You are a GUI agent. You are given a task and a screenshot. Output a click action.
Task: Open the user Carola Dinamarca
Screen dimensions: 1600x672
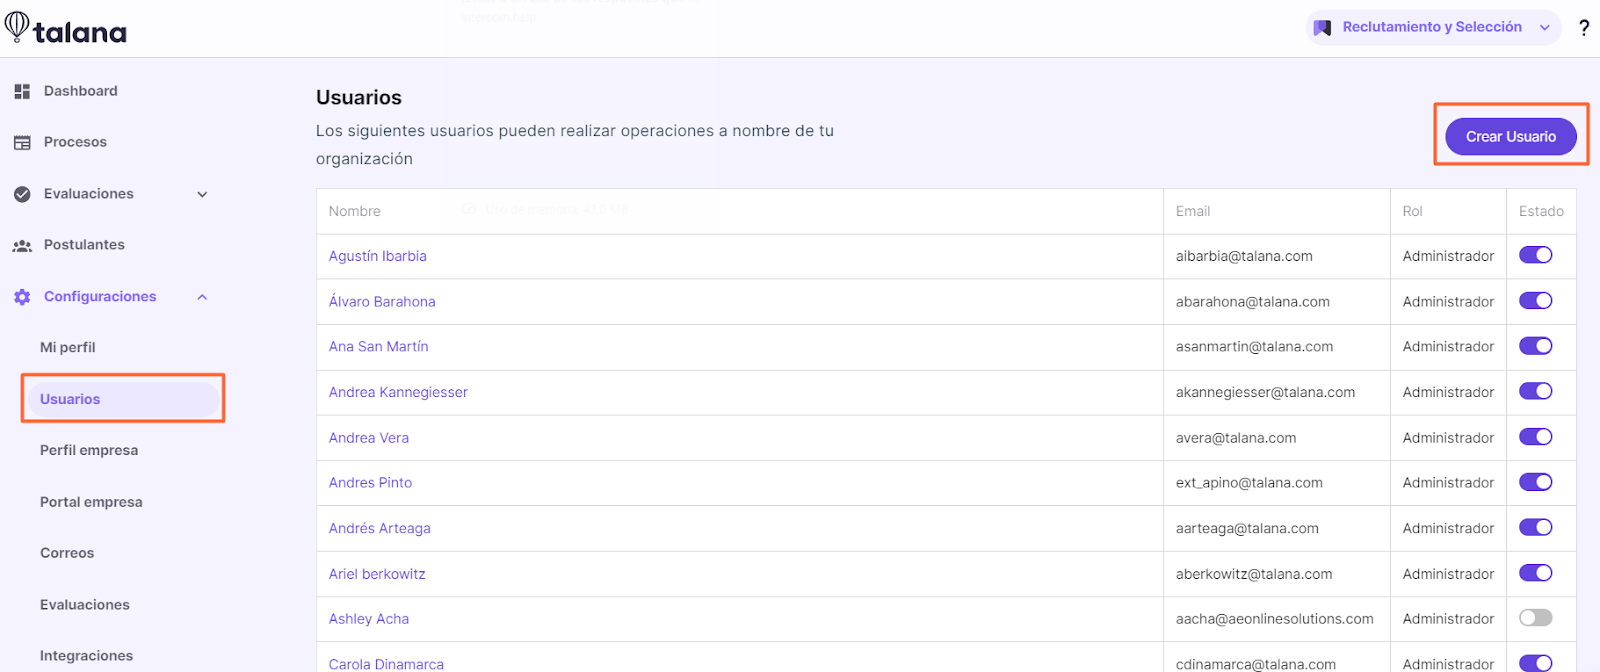tap(386, 664)
